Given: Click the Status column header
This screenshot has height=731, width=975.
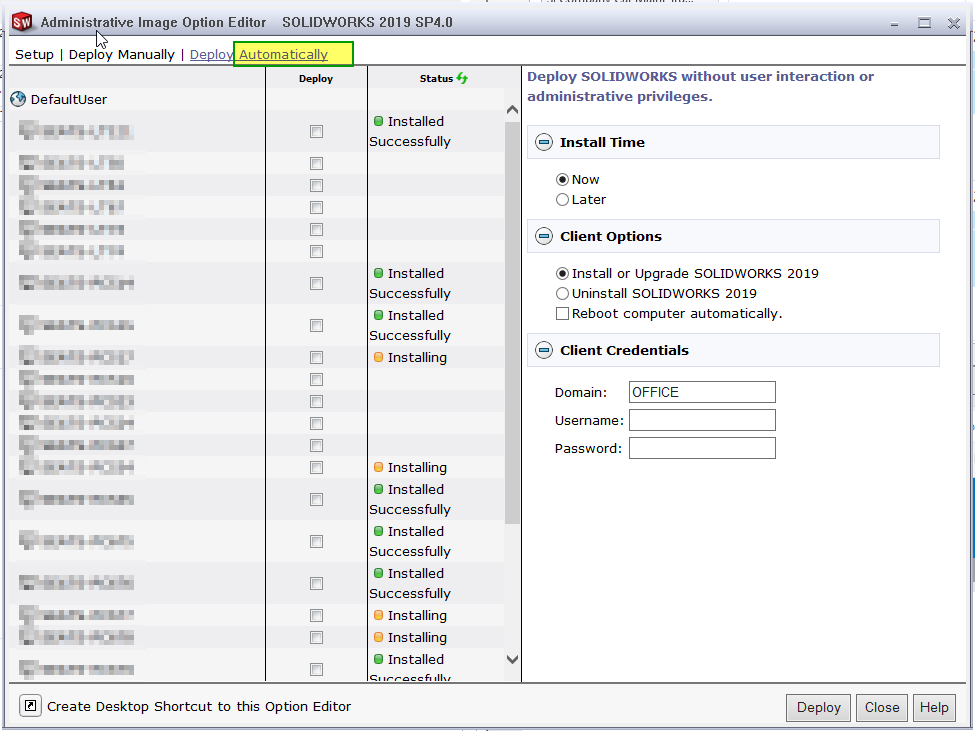Looking at the screenshot, I should coord(436,78).
